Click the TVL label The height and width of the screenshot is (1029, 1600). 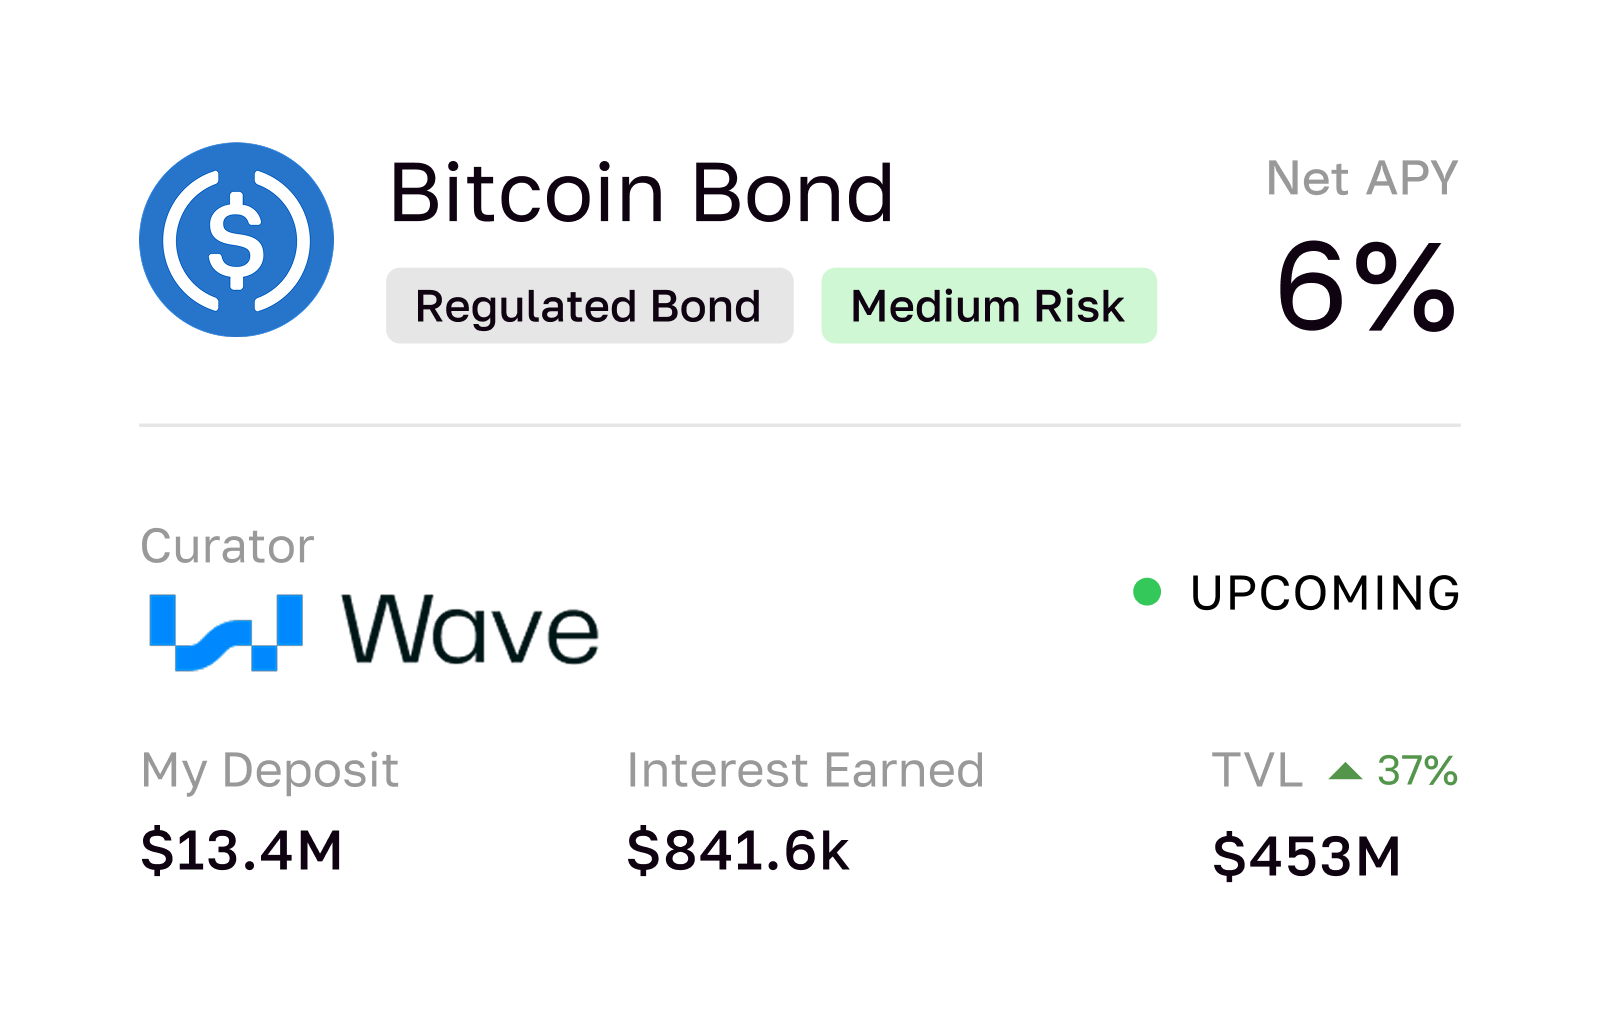point(1257,771)
